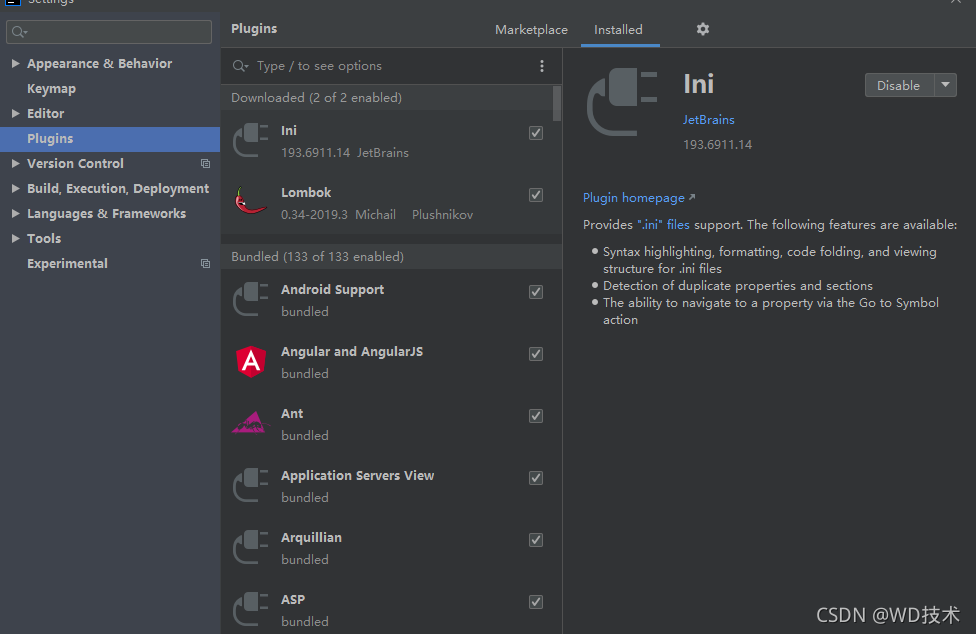Click 'Downloaded (2 of 2 enabled)' header
976x634 pixels.
pos(316,98)
